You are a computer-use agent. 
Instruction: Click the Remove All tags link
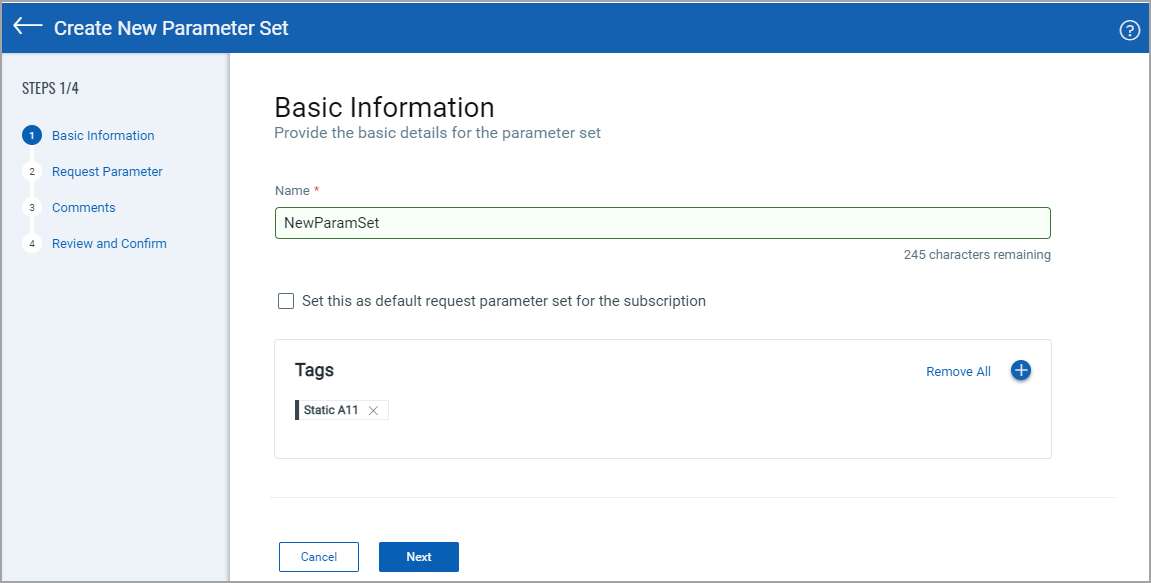coord(958,372)
